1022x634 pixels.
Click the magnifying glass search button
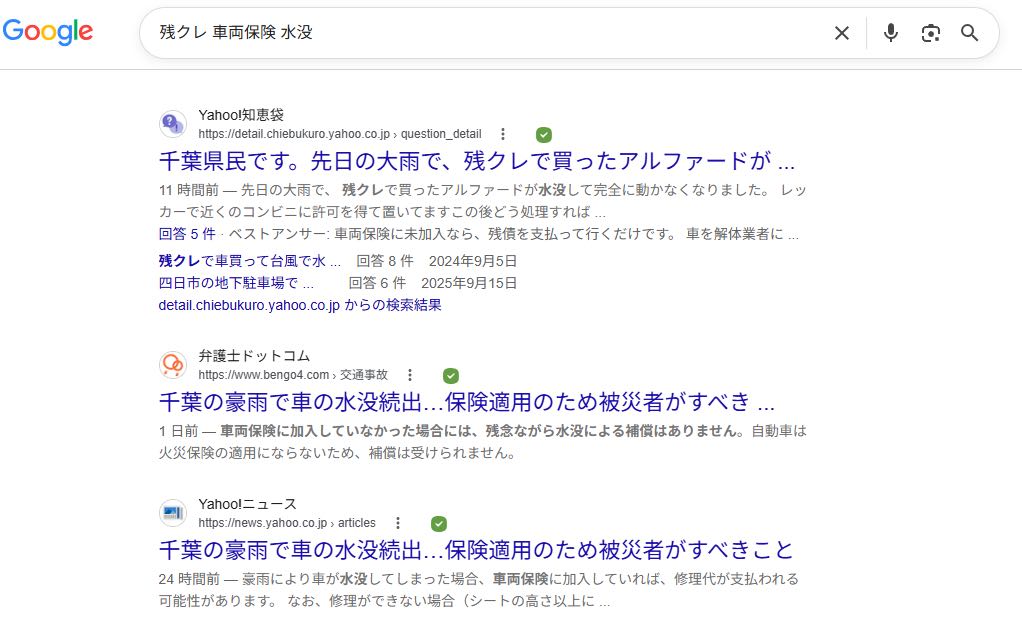(969, 33)
